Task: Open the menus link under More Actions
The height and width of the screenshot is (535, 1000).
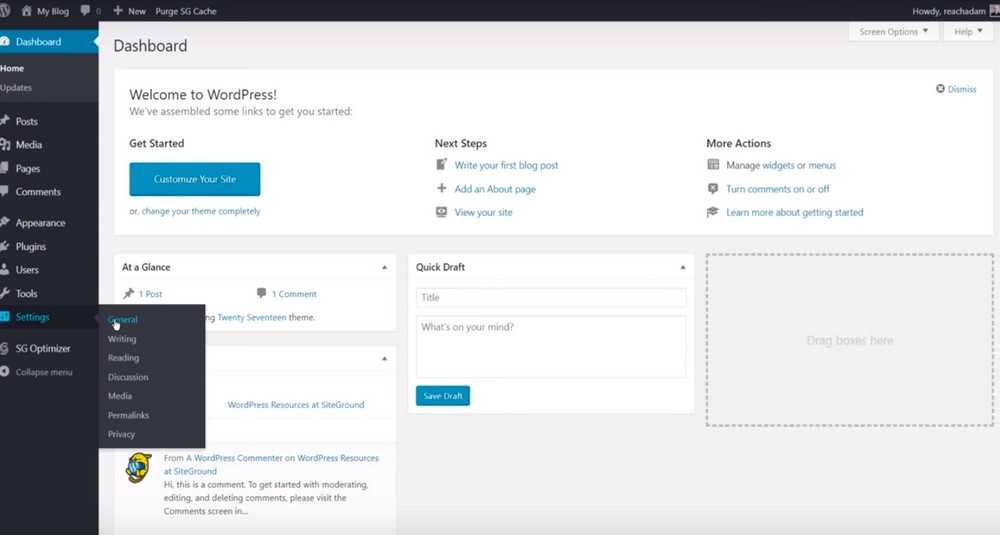Action: [822, 165]
